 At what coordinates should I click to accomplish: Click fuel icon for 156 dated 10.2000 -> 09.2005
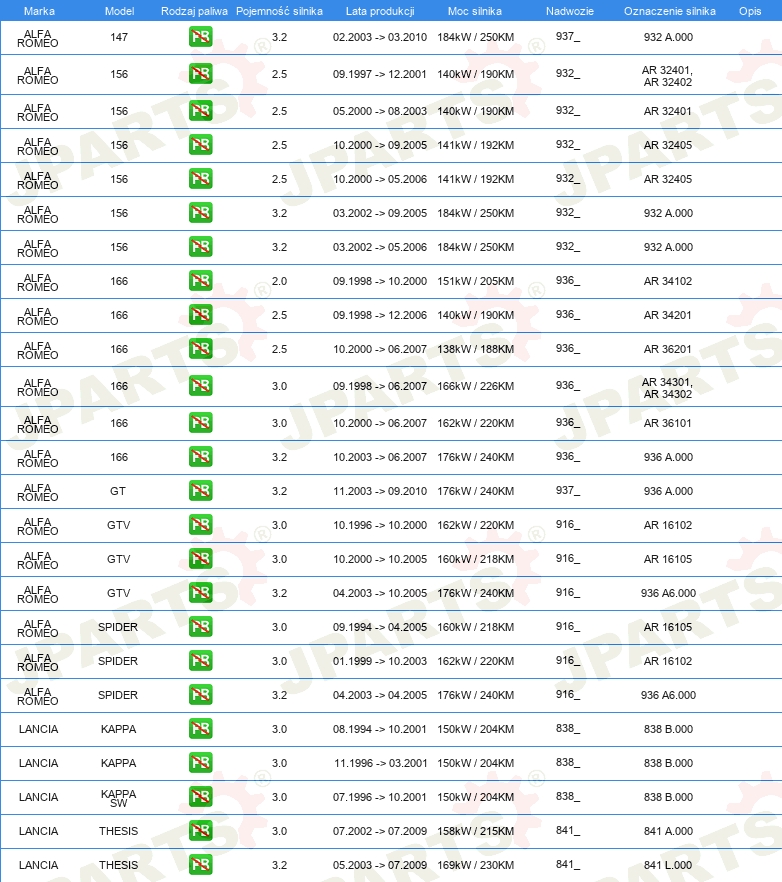pyautogui.click(x=201, y=145)
